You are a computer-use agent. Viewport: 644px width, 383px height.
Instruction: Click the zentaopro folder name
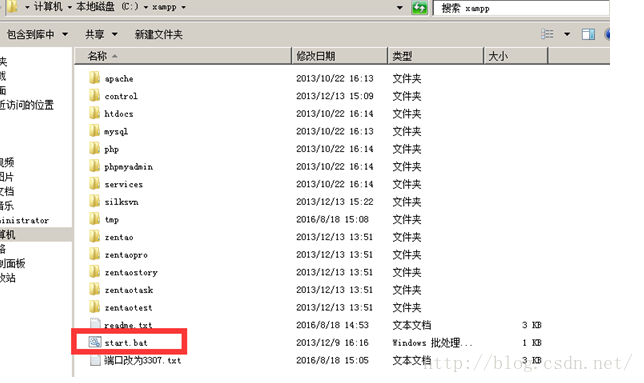tap(126, 255)
